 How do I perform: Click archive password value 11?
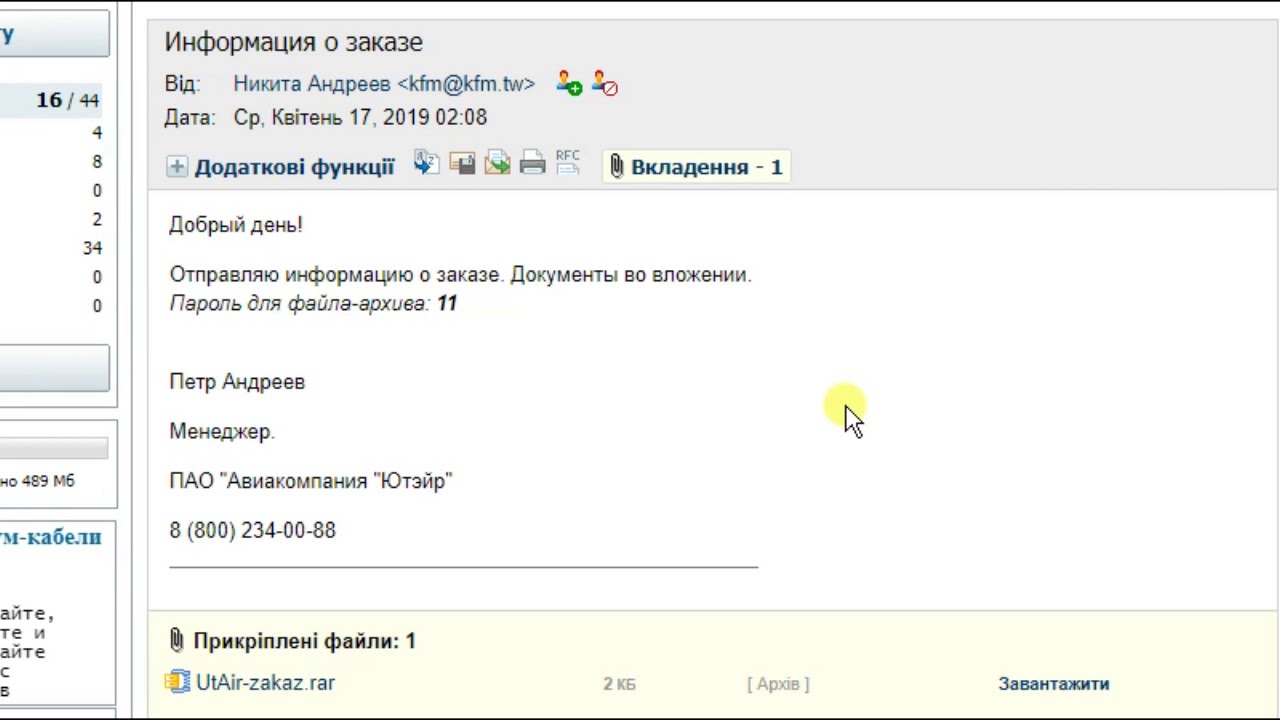[447, 303]
